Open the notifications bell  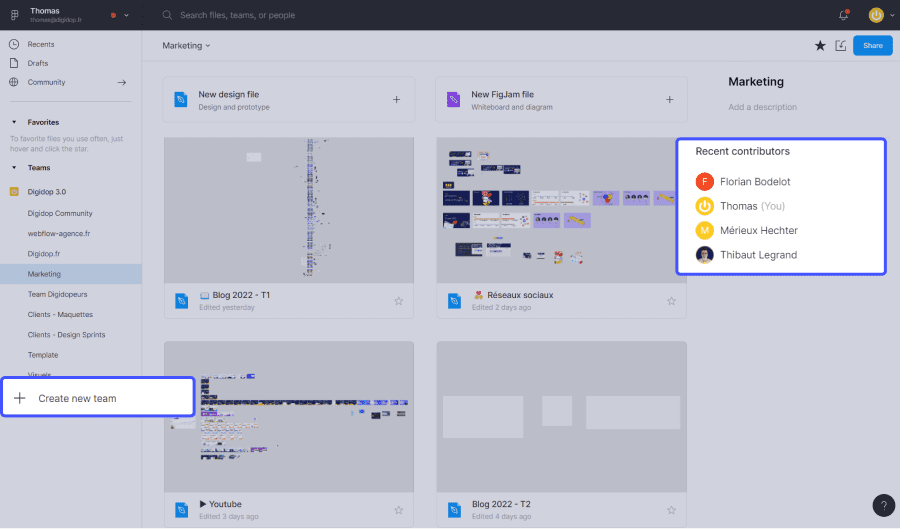843,15
